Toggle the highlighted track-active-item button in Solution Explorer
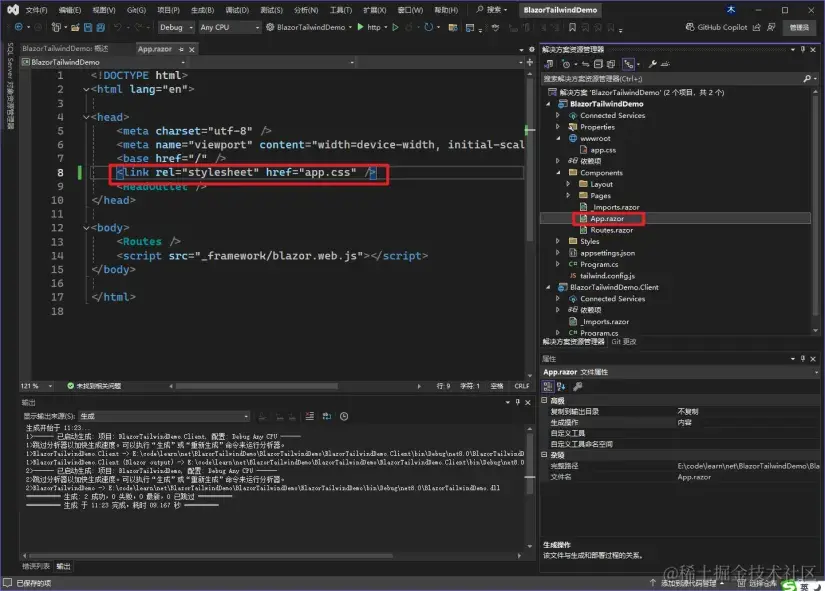Viewport: 825px width, 591px height. pyautogui.click(x=628, y=64)
